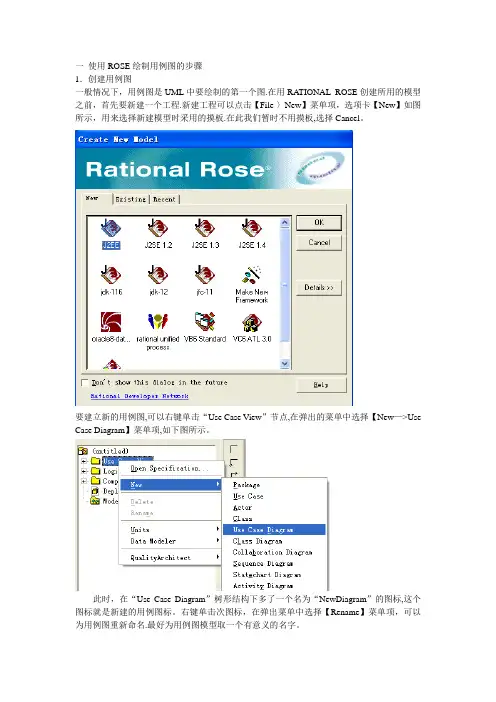Viewport: 496px width, 702px height.
Task: Select the J2SE 1.4 framework icon
Action: coord(252,228)
